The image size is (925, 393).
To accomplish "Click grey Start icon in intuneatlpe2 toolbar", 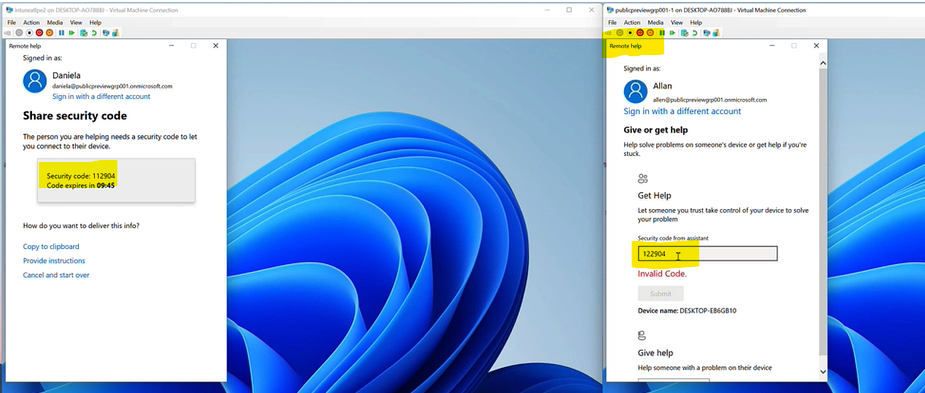I will tap(19, 33).
